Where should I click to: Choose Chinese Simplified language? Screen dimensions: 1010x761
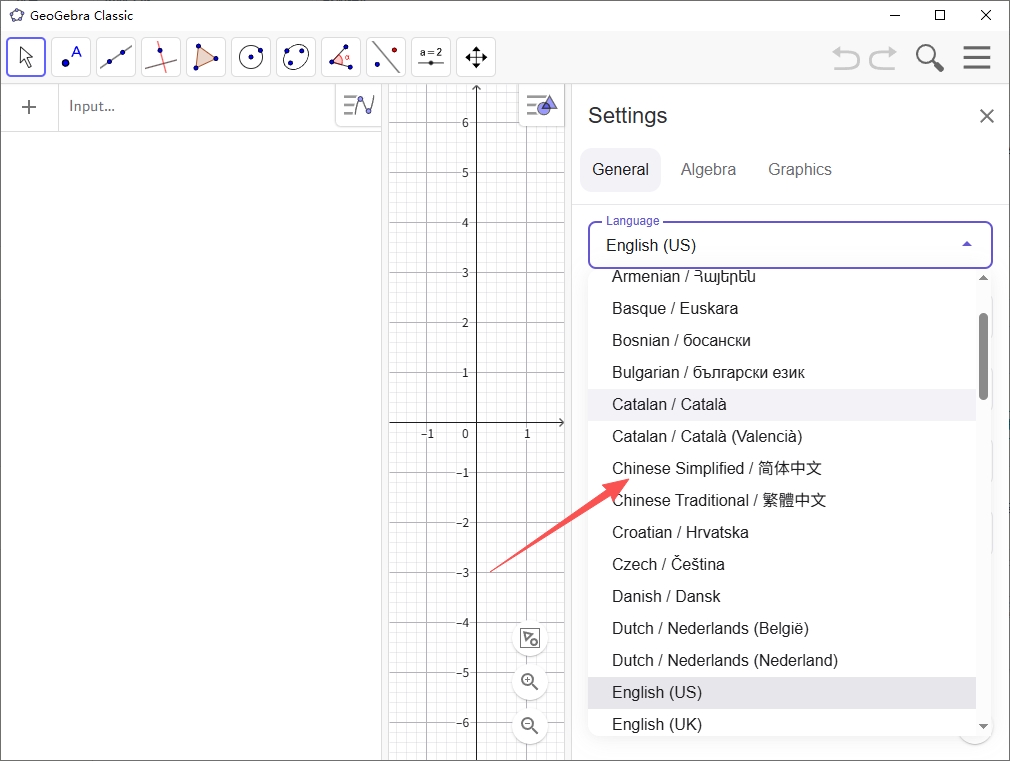(781, 468)
